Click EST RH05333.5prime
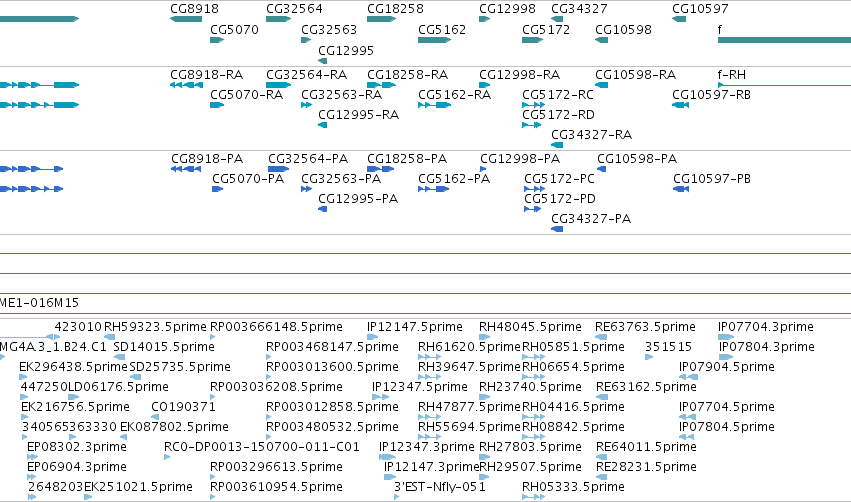This screenshot has height=502, width=851. (573, 487)
